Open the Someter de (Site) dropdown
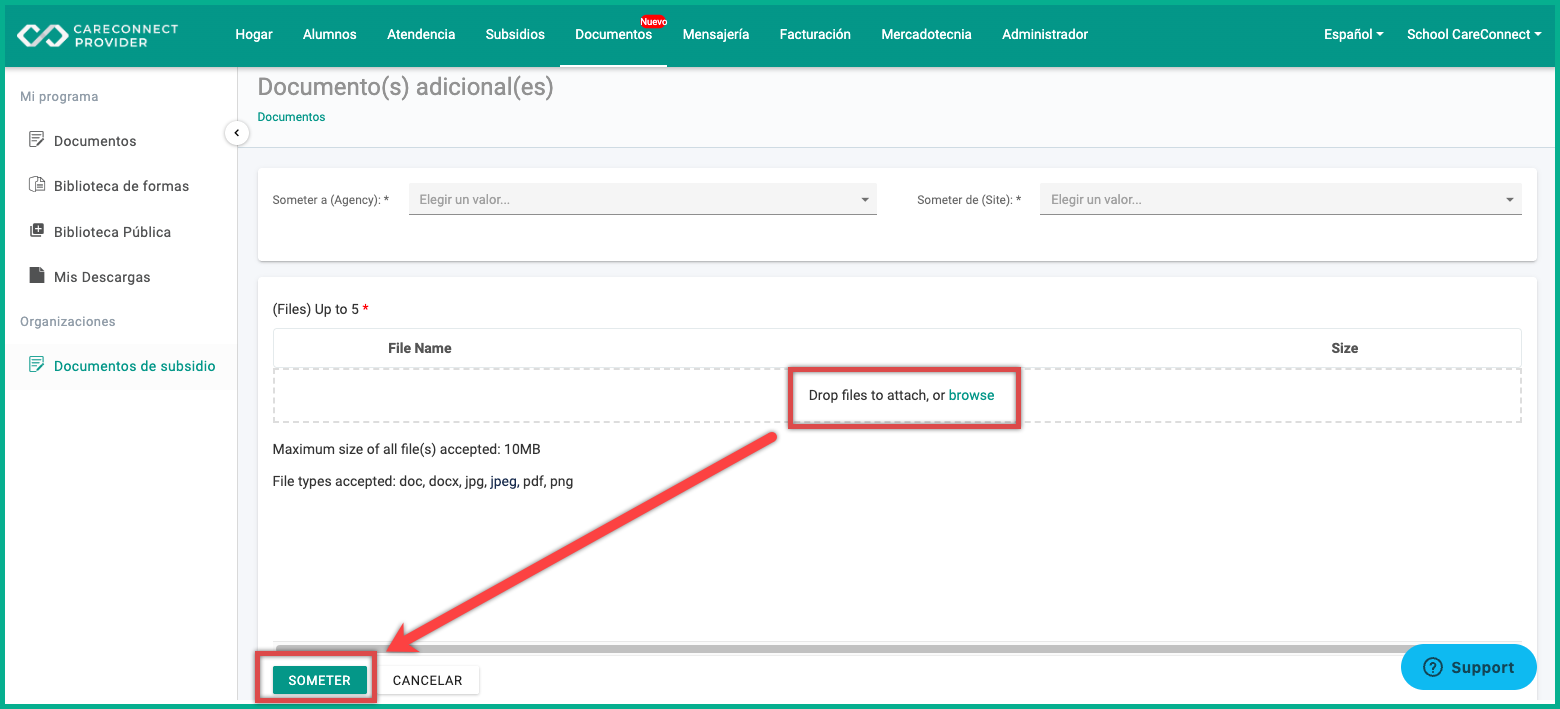1560x709 pixels. (1280, 199)
